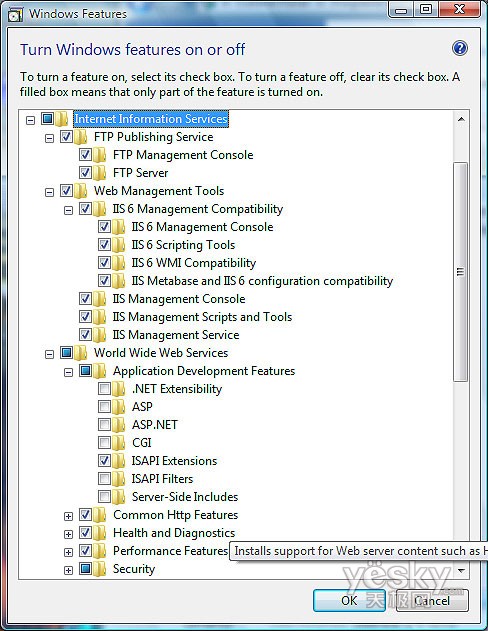Maximize the Windows Features window
This screenshot has width=488, height=631.
click(x=426, y=9)
